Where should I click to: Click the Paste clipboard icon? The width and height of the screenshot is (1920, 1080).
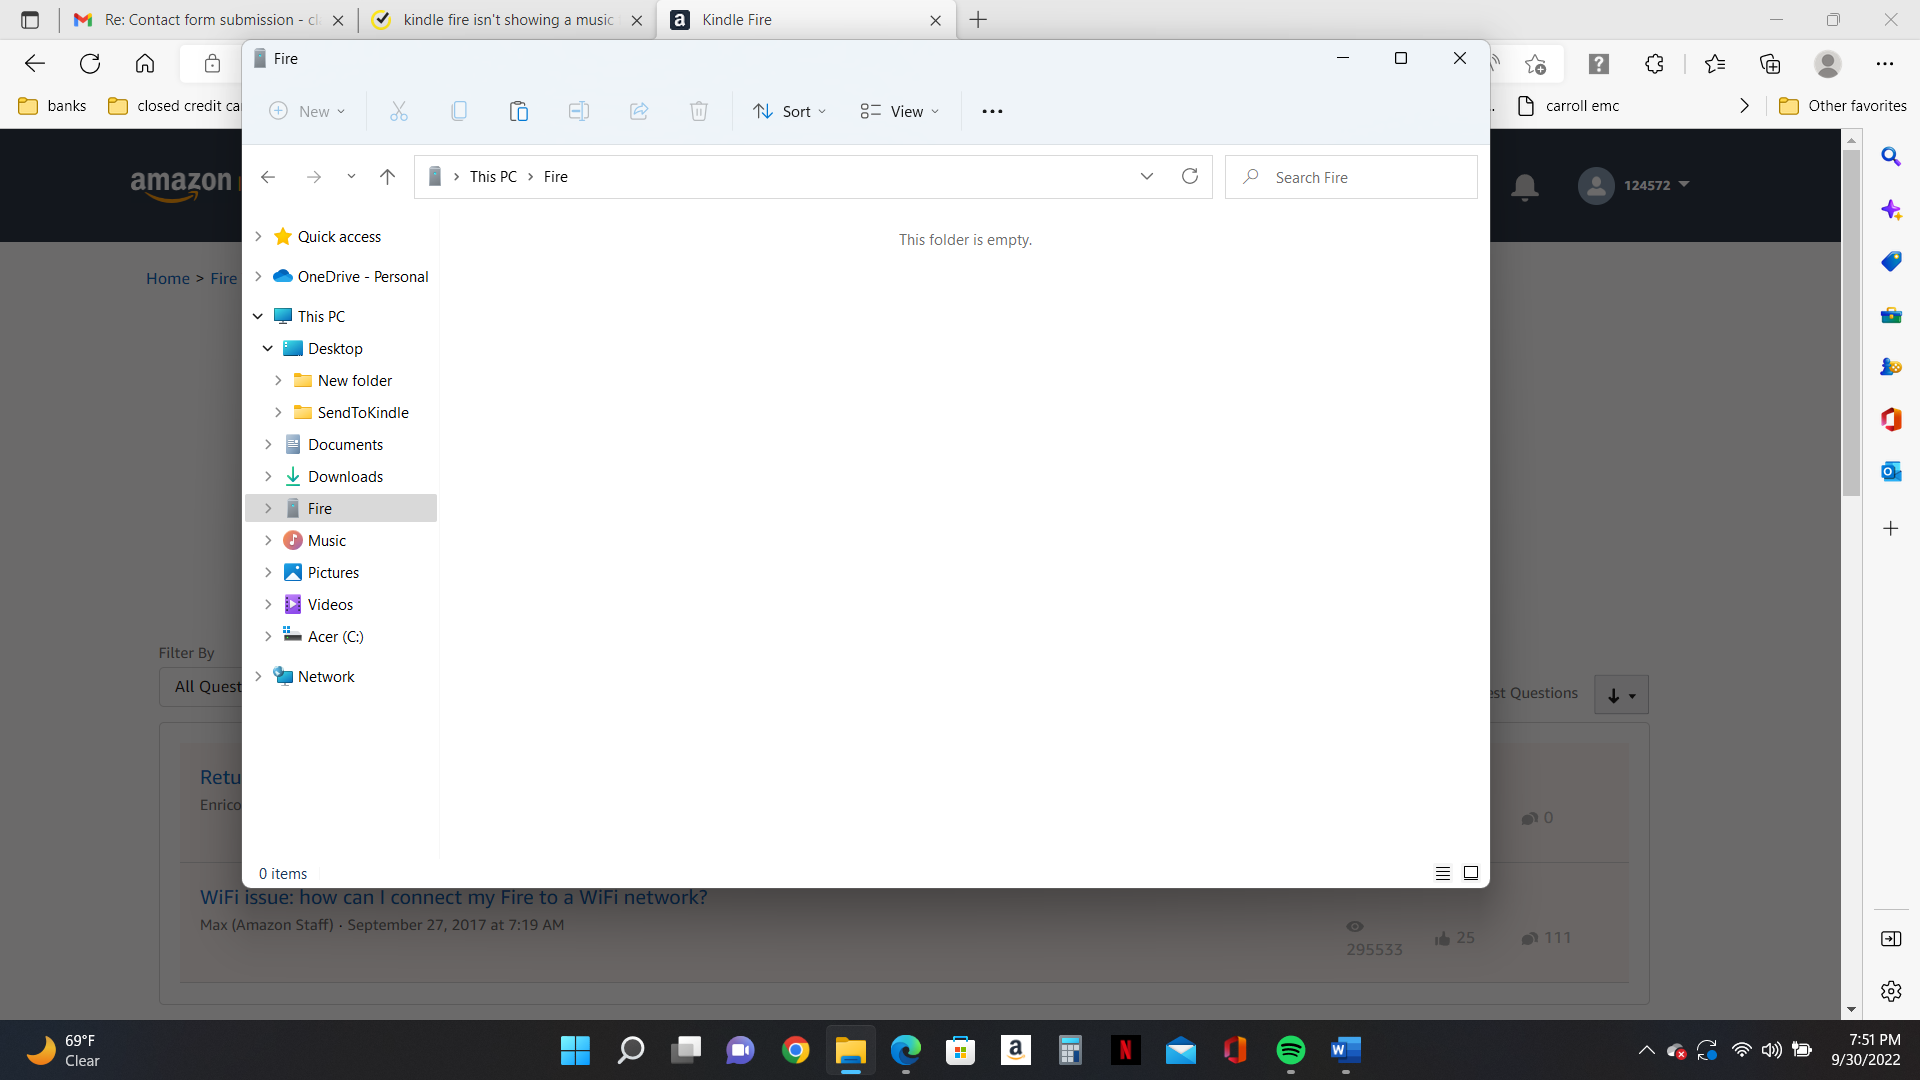518,111
